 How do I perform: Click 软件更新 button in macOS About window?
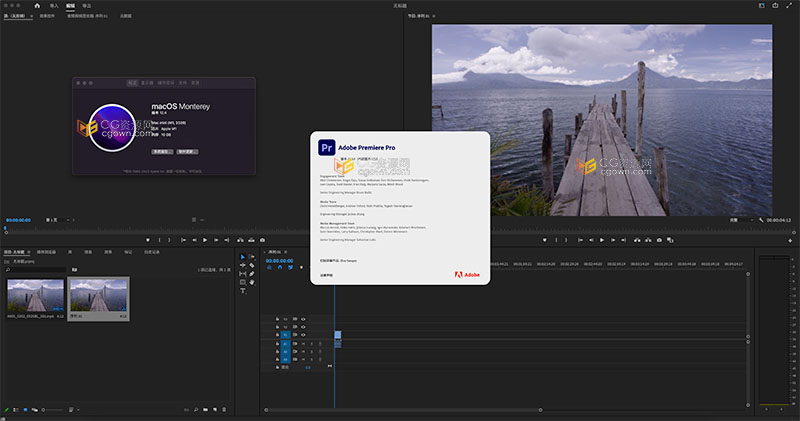pos(187,152)
